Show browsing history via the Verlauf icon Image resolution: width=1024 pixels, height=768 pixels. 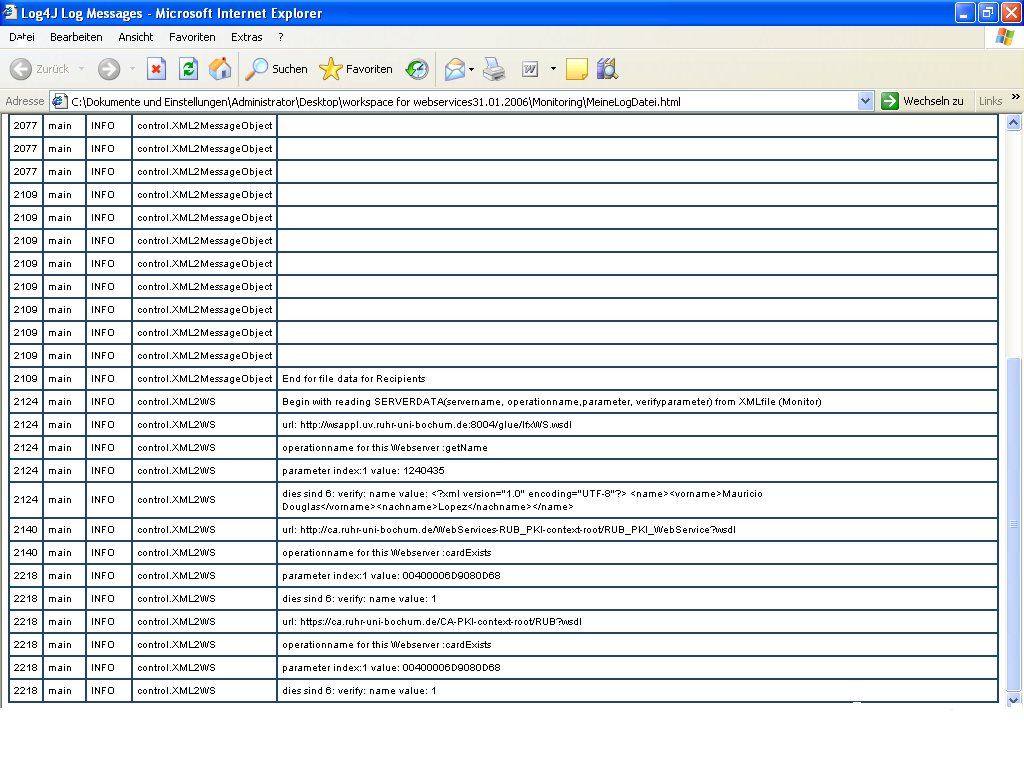click(x=417, y=69)
